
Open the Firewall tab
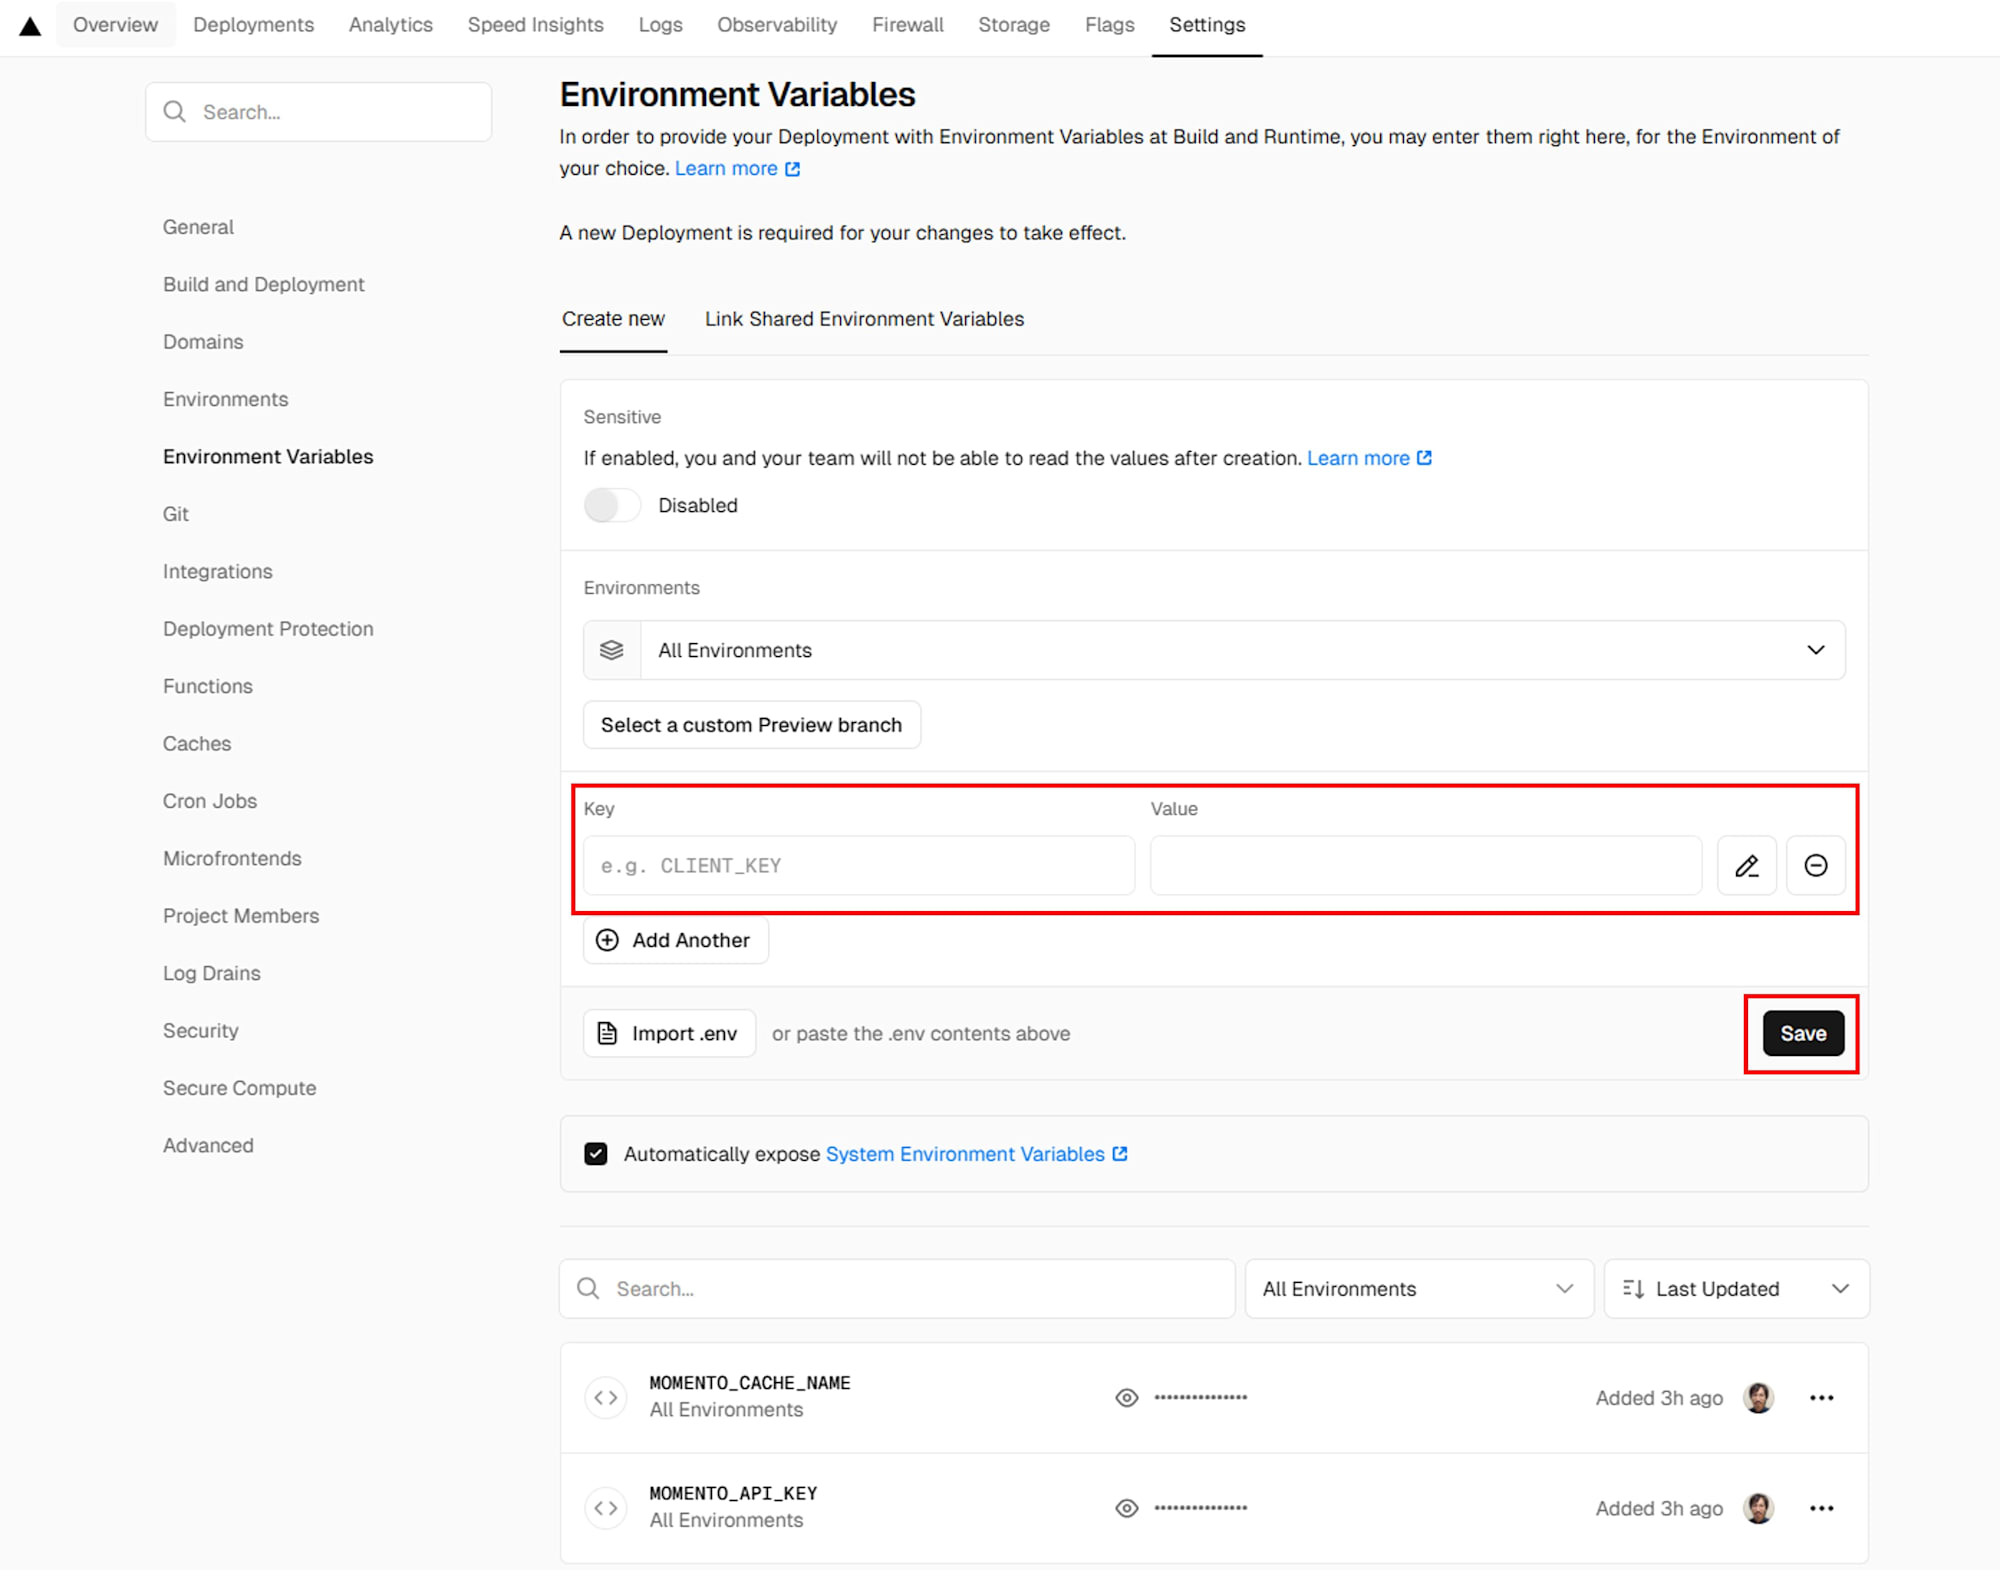click(x=907, y=25)
